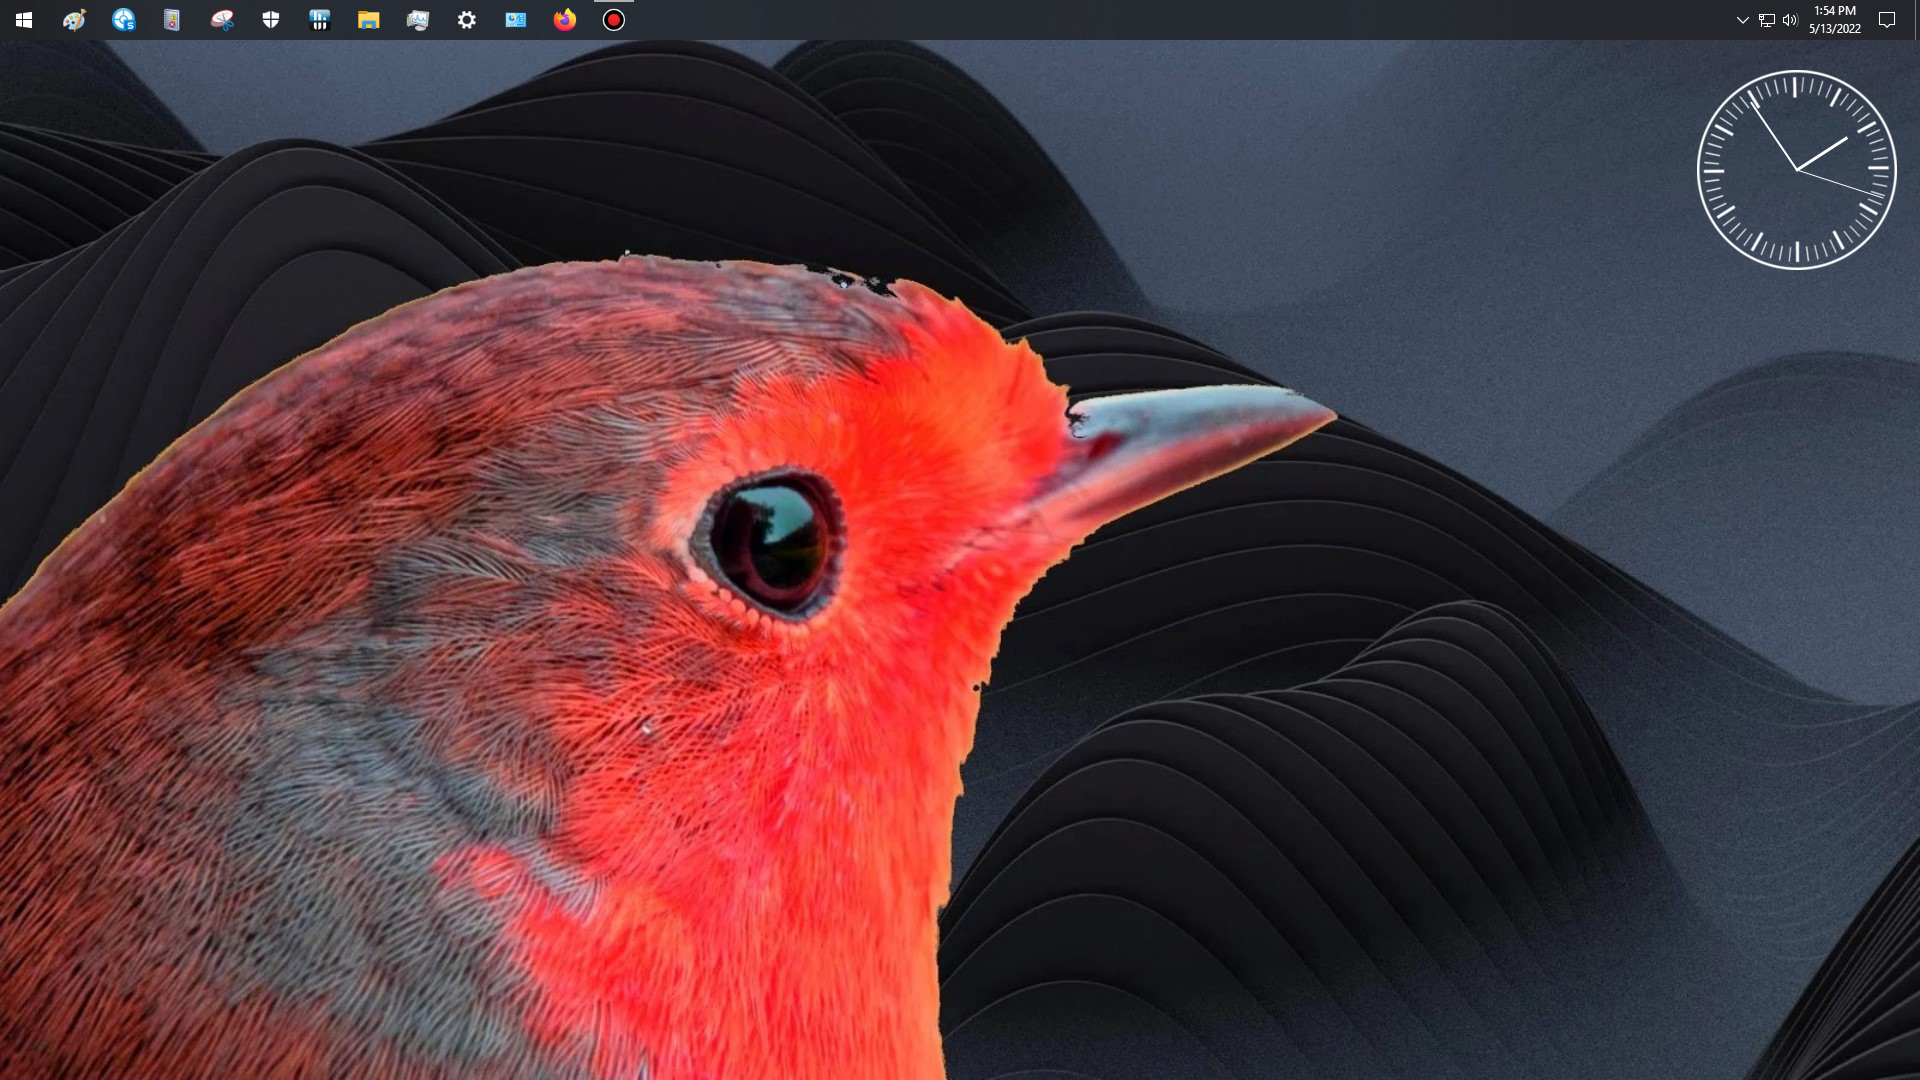Screen dimensions: 1920x1080
Task: Open network status tray icon
Action: [x=1766, y=20]
